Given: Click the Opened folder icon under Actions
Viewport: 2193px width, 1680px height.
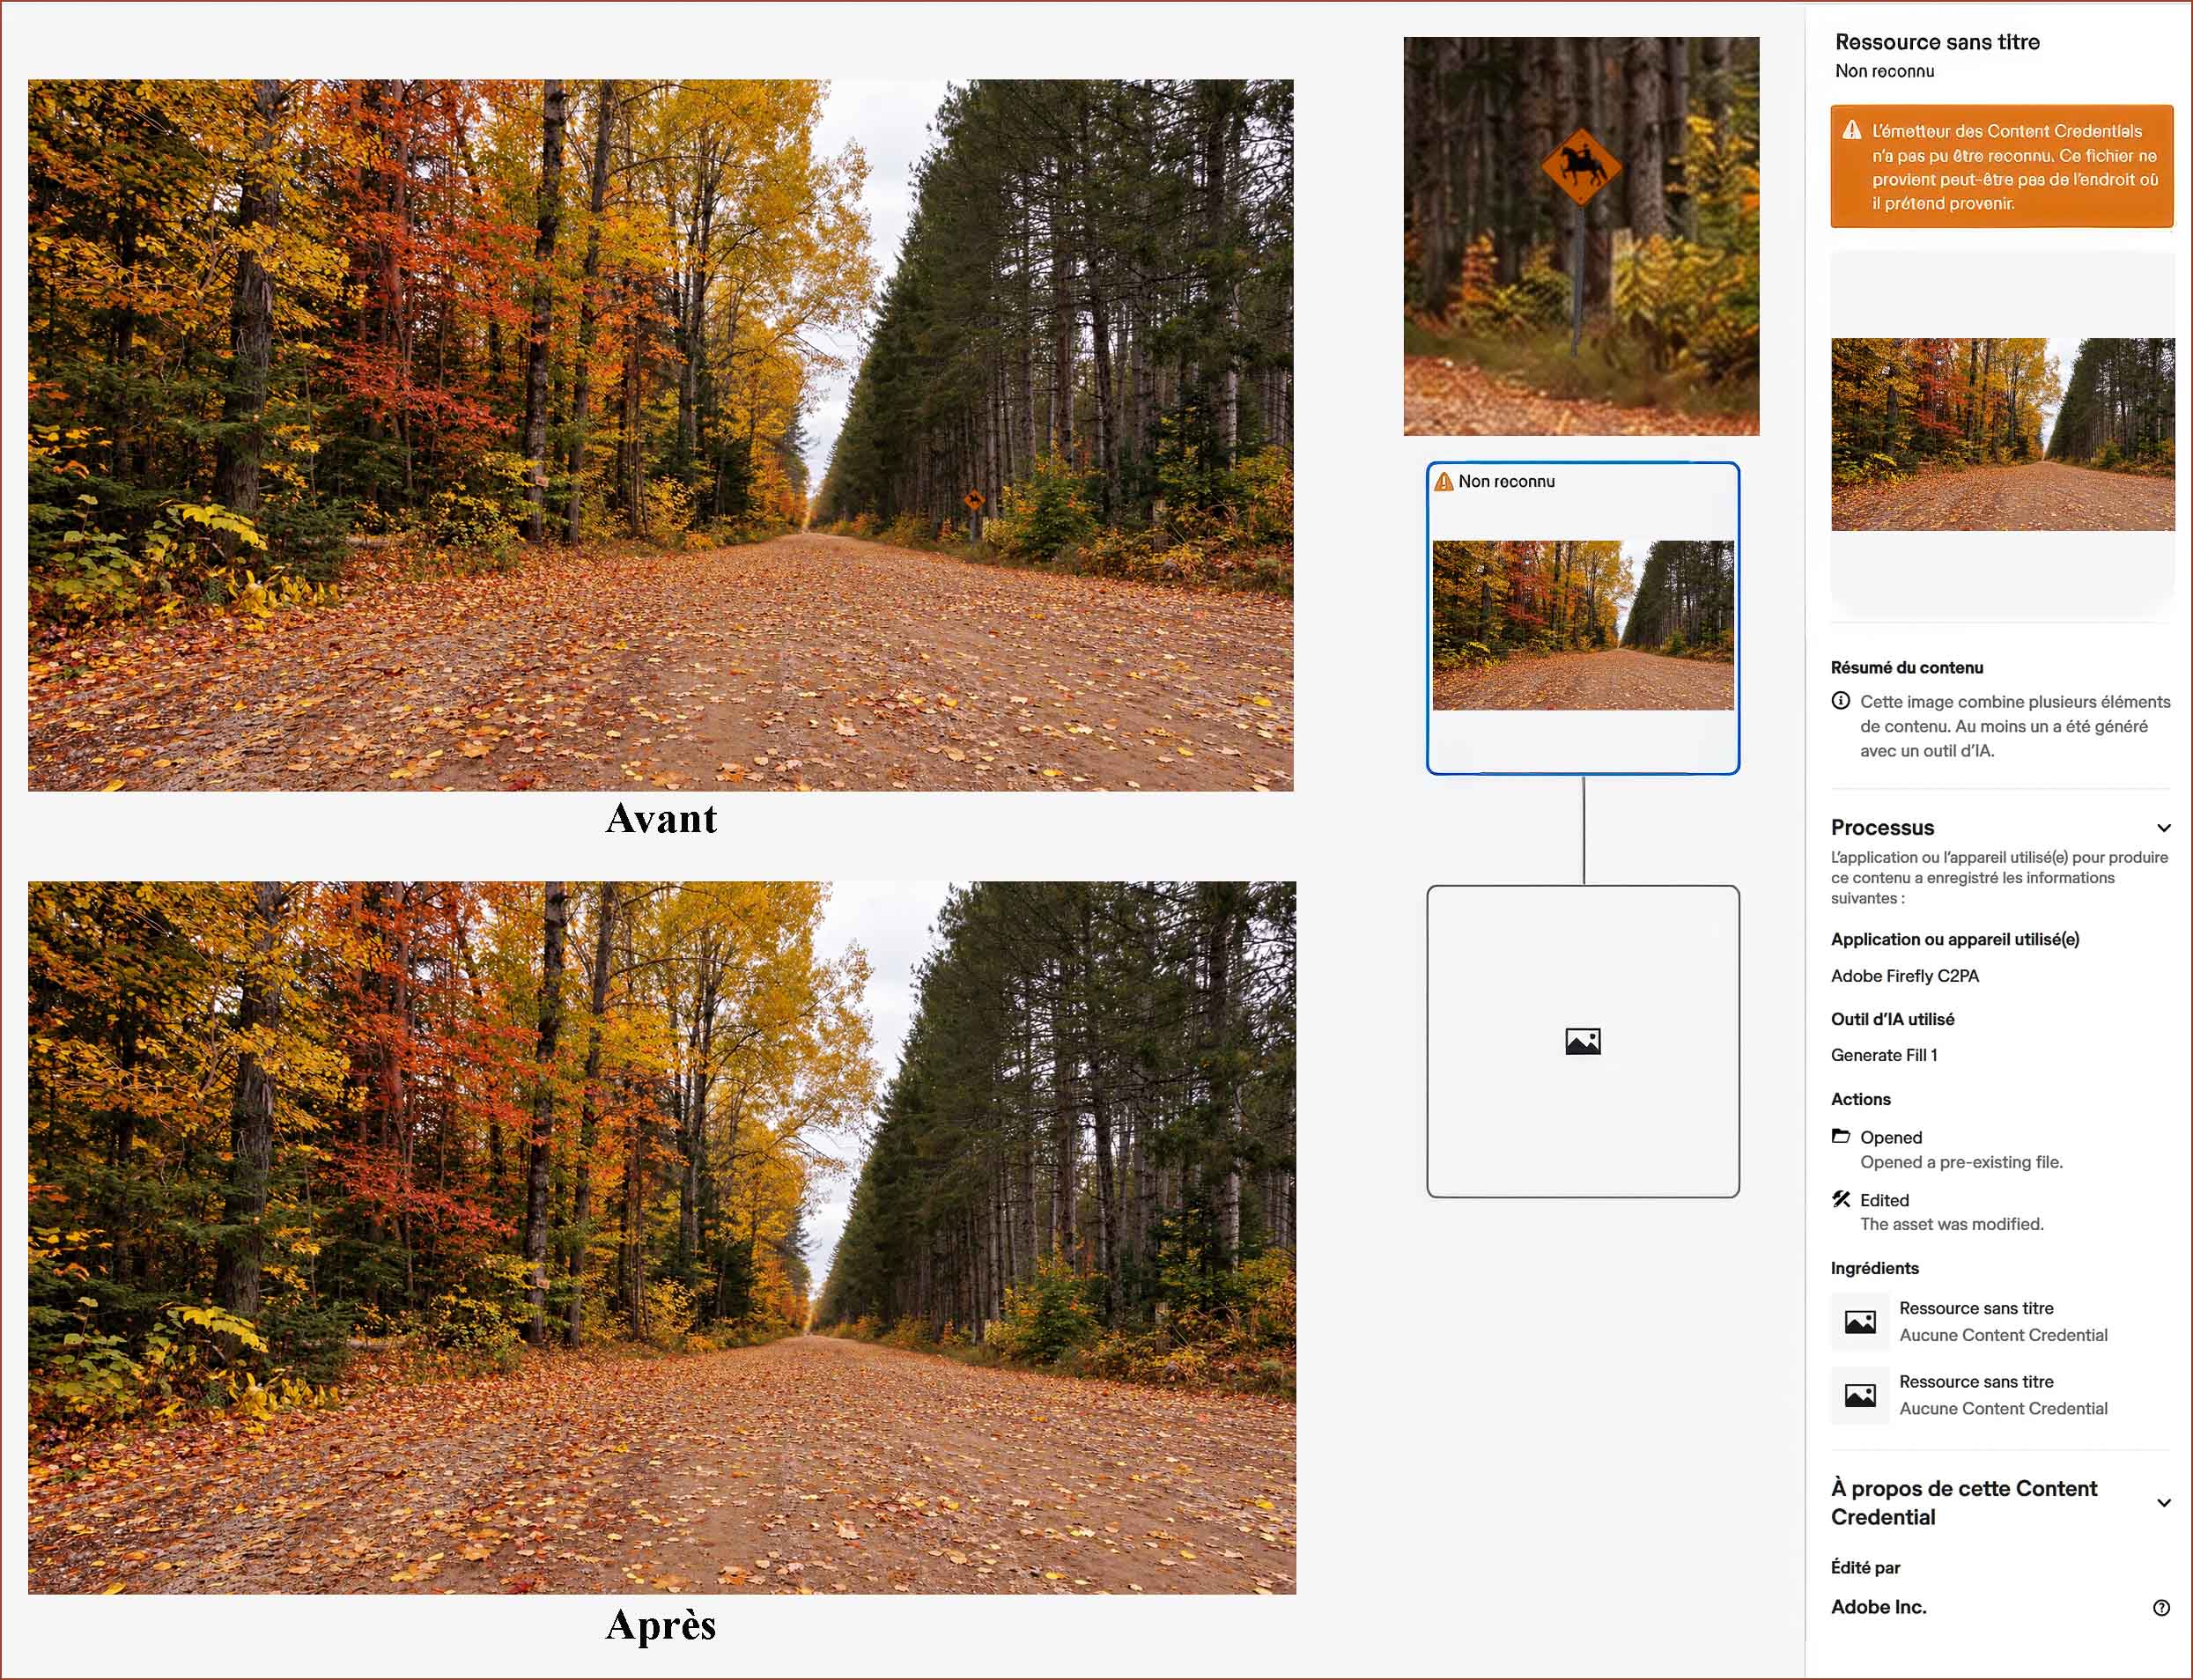Looking at the screenshot, I should click(1840, 1136).
